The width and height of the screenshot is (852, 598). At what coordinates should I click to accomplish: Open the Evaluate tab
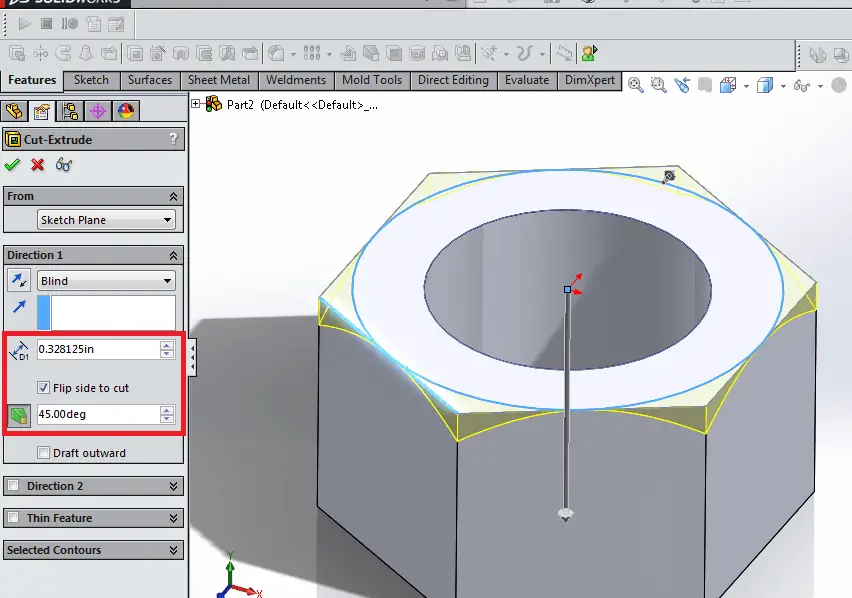click(x=527, y=80)
